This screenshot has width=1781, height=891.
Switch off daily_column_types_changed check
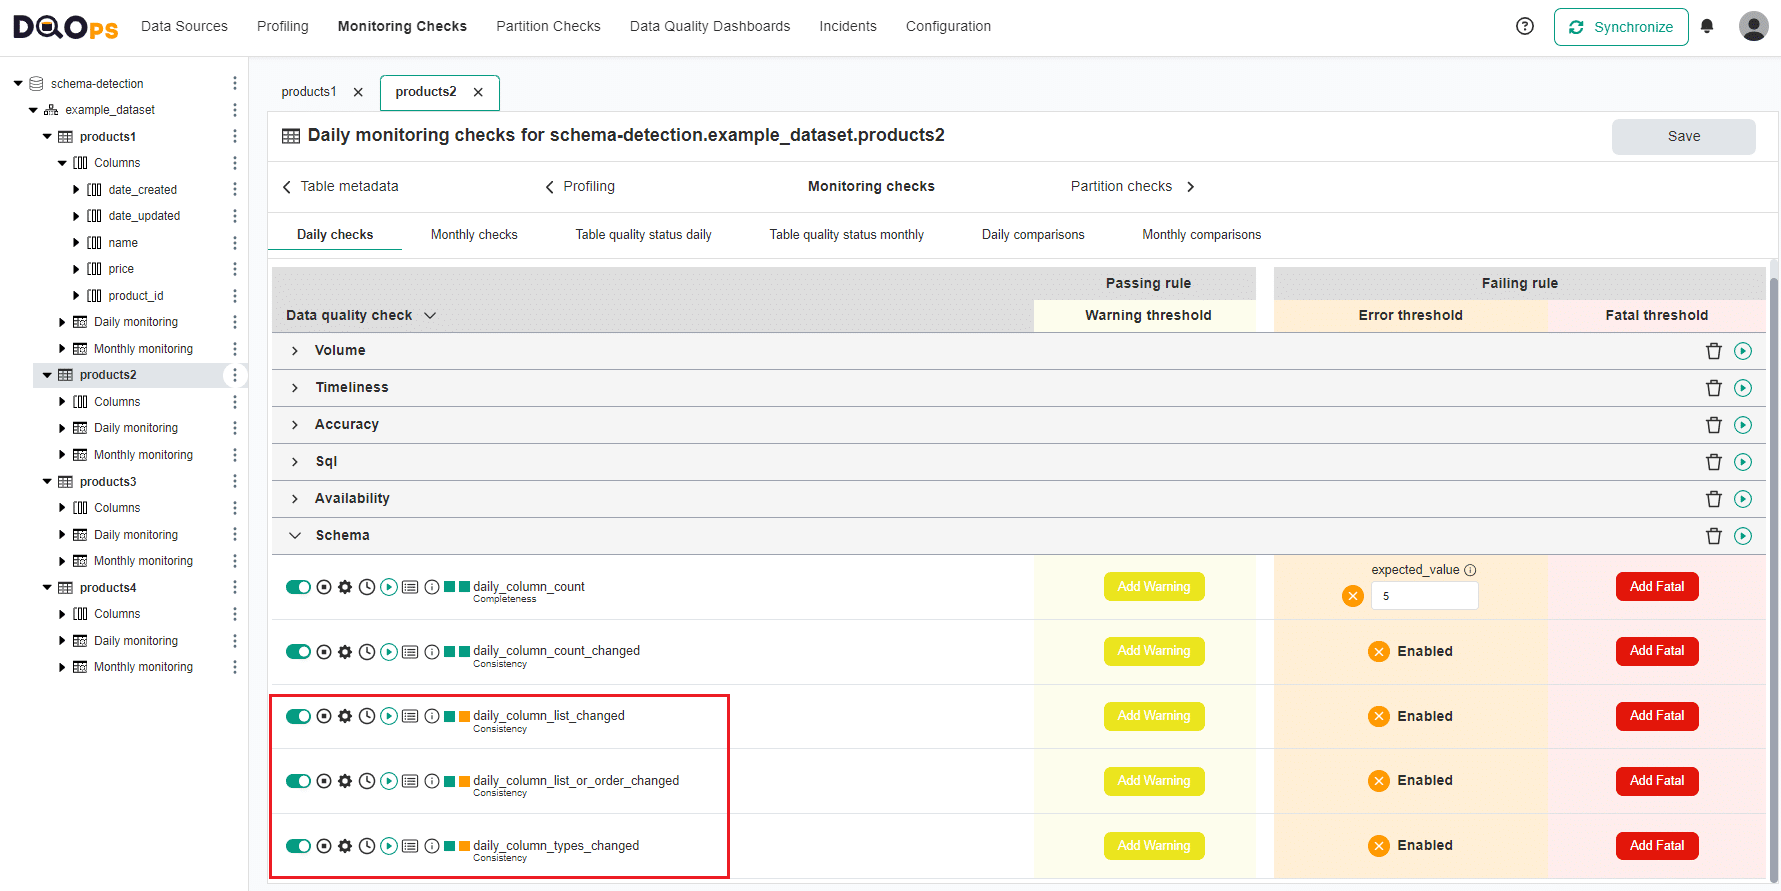click(x=298, y=846)
